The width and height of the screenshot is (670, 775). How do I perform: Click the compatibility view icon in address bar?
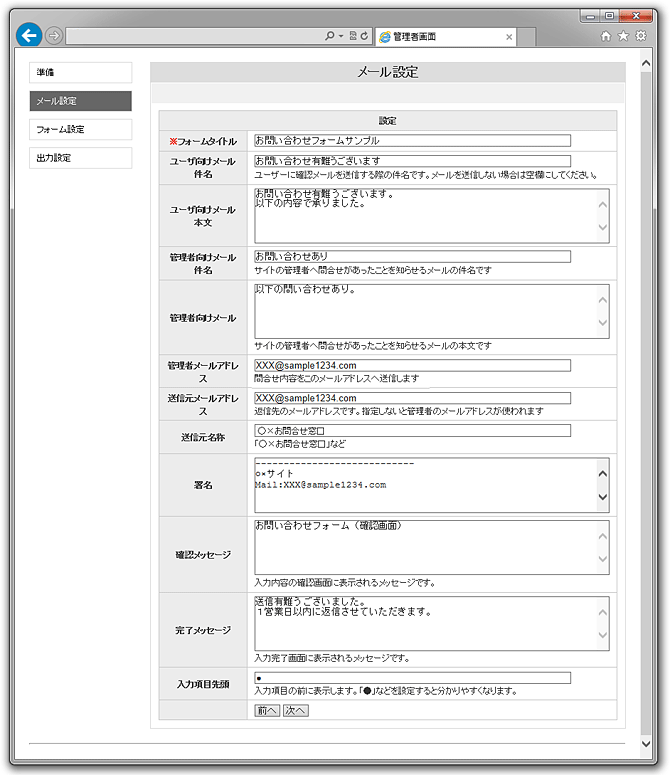(353, 36)
